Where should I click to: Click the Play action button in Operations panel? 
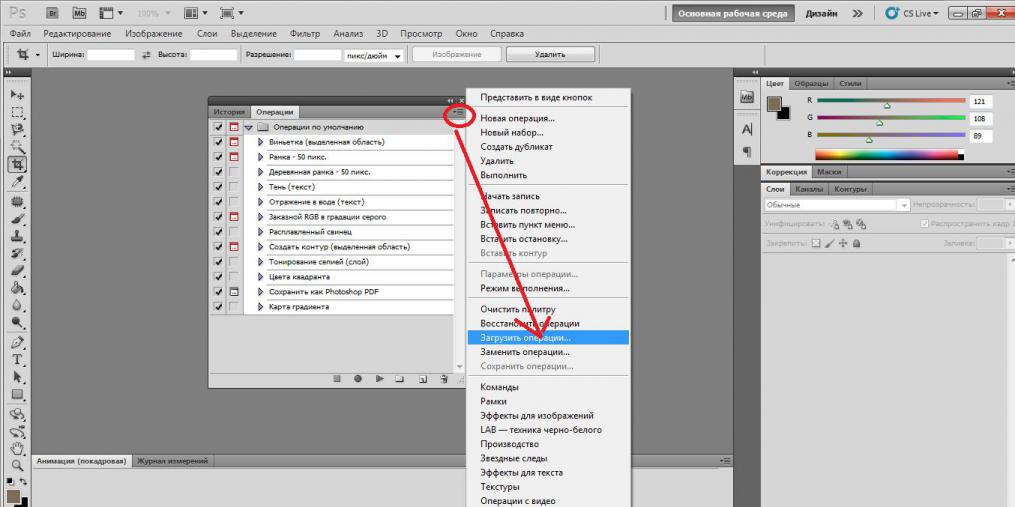(x=379, y=379)
